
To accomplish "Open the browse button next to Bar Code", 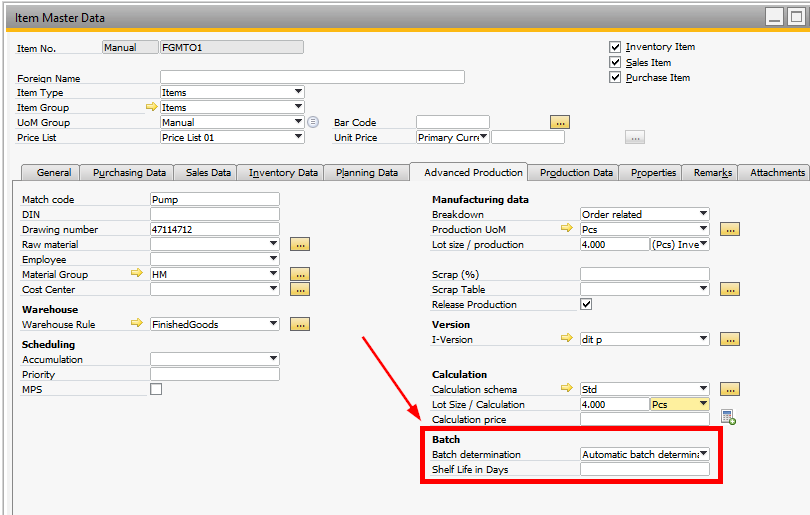I will (560, 122).
